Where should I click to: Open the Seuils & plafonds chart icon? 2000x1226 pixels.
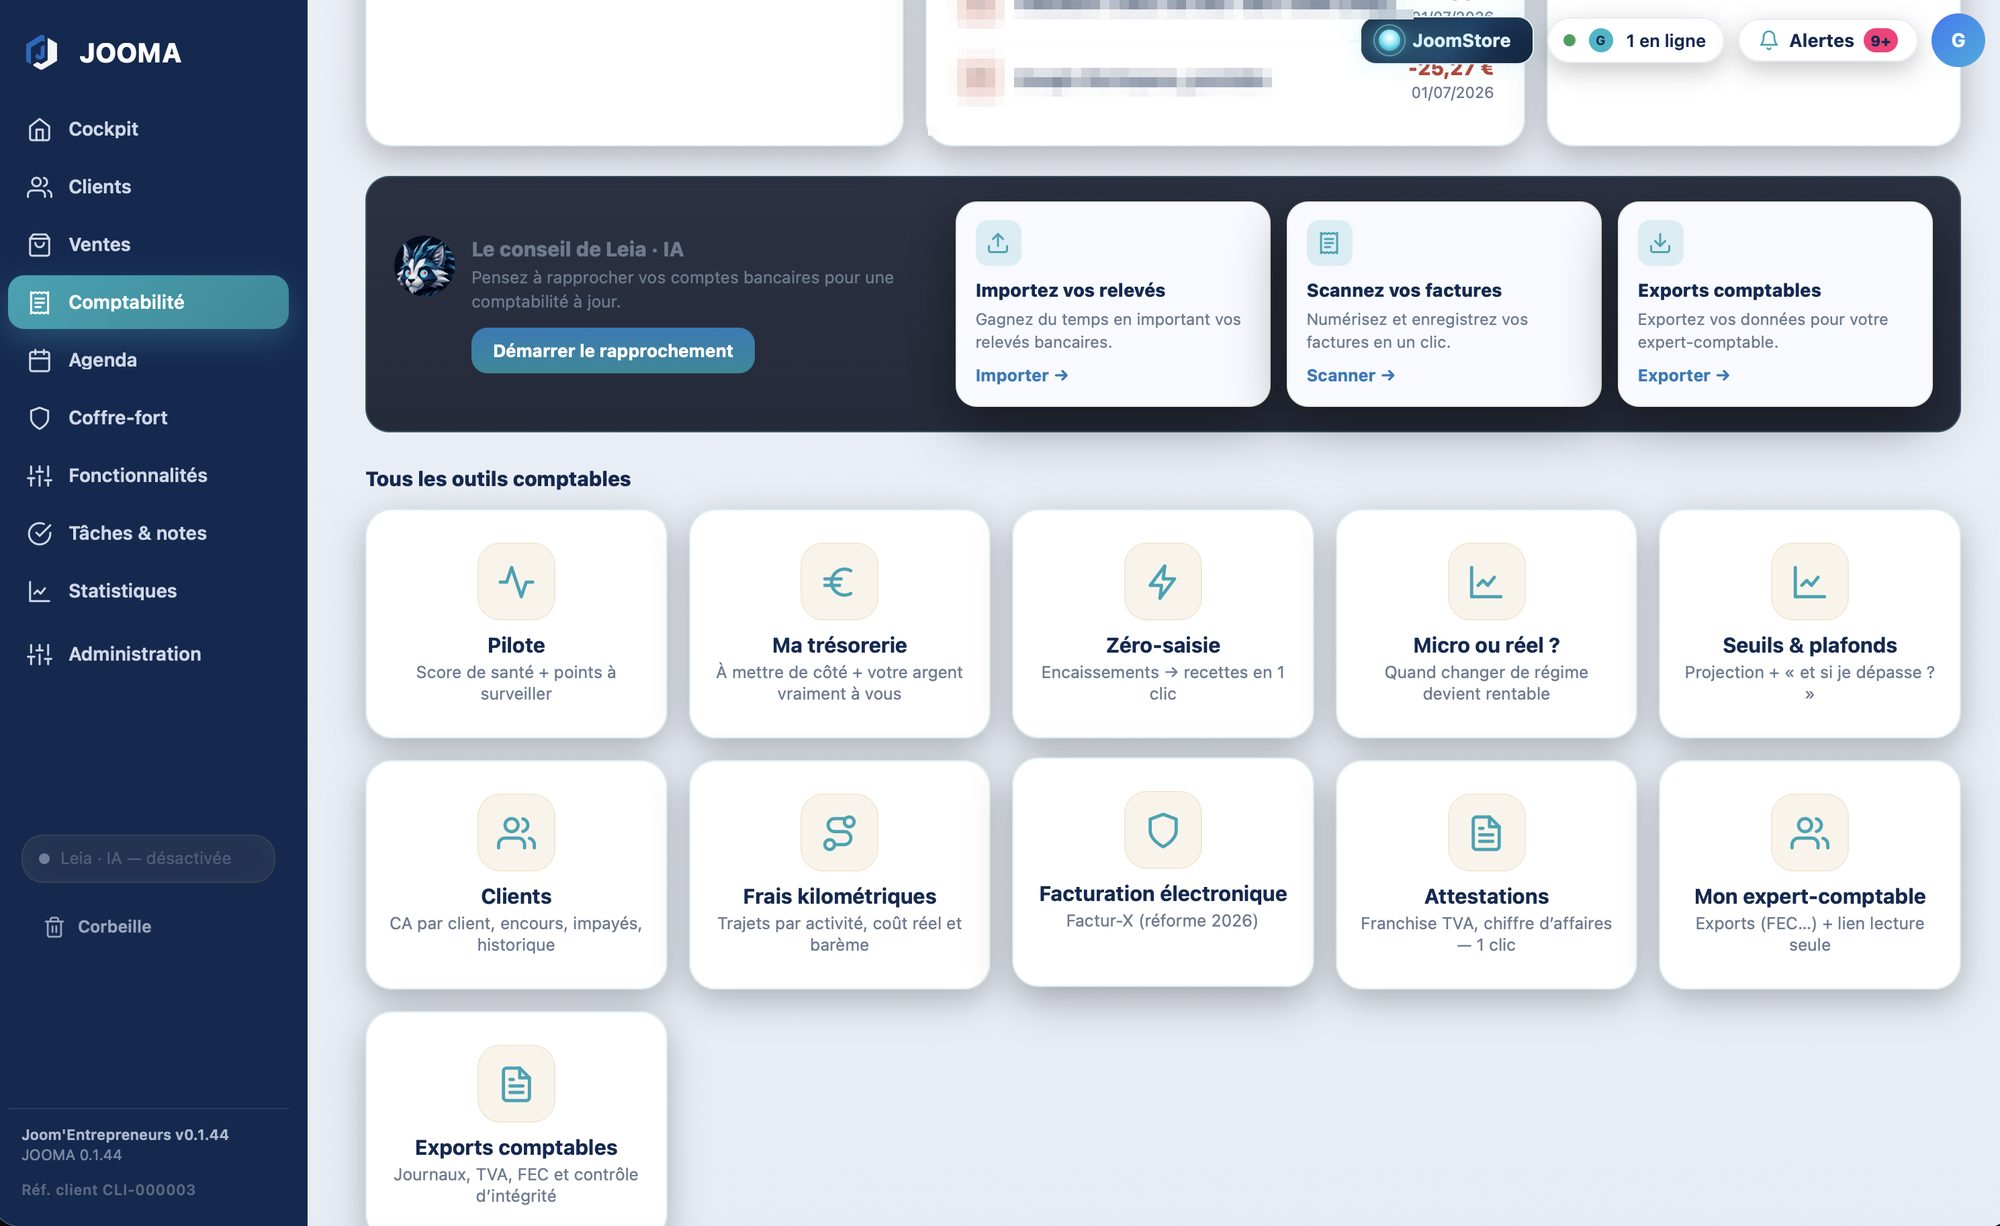click(x=1809, y=582)
